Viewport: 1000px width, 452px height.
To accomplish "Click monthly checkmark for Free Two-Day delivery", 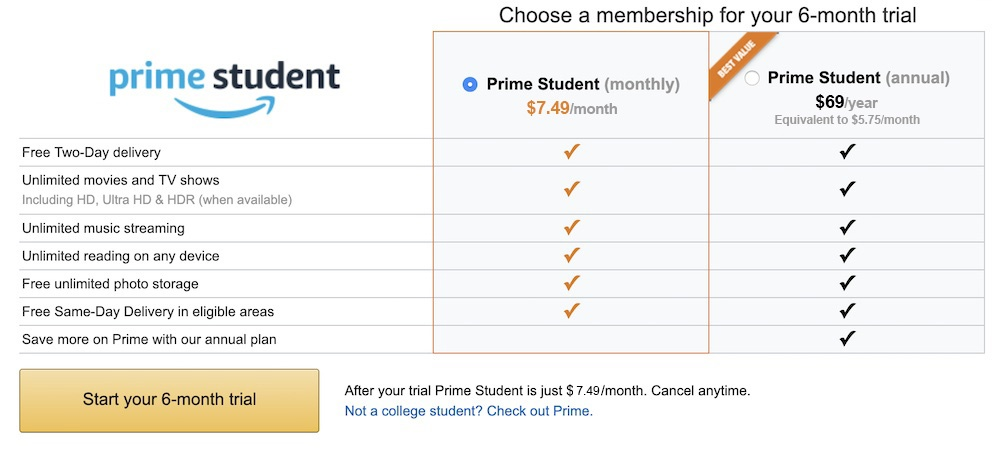I will pyautogui.click(x=571, y=152).
